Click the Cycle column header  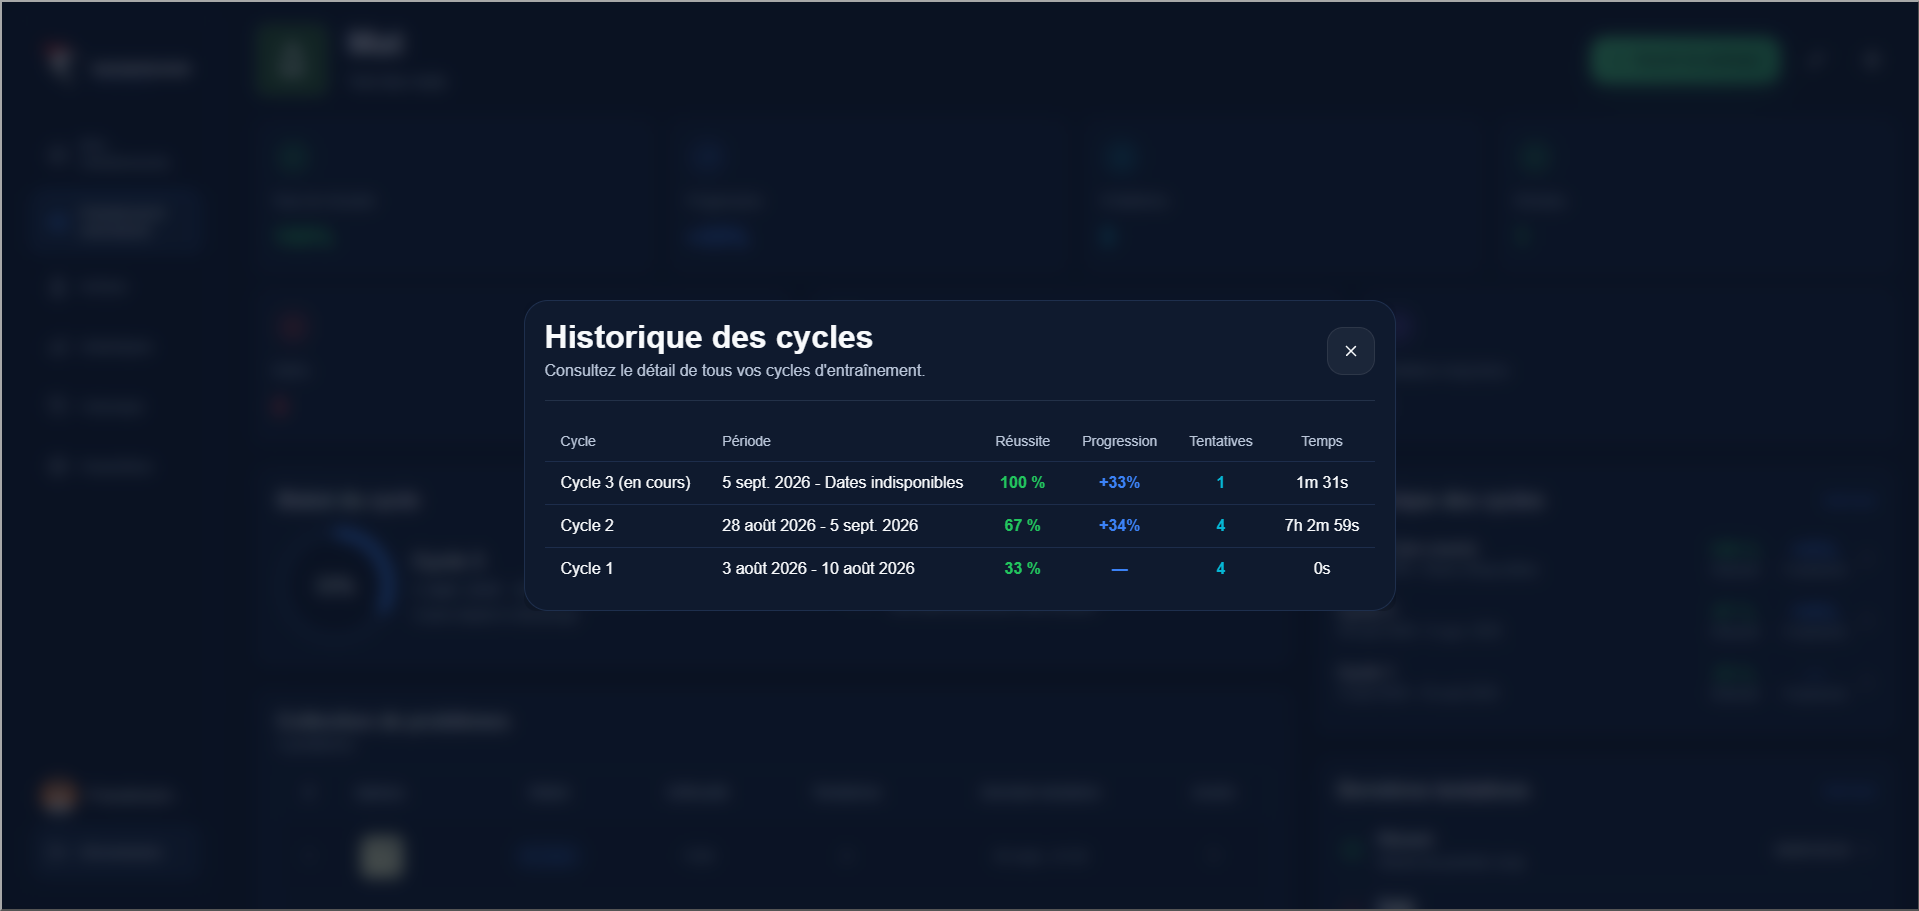578,441
